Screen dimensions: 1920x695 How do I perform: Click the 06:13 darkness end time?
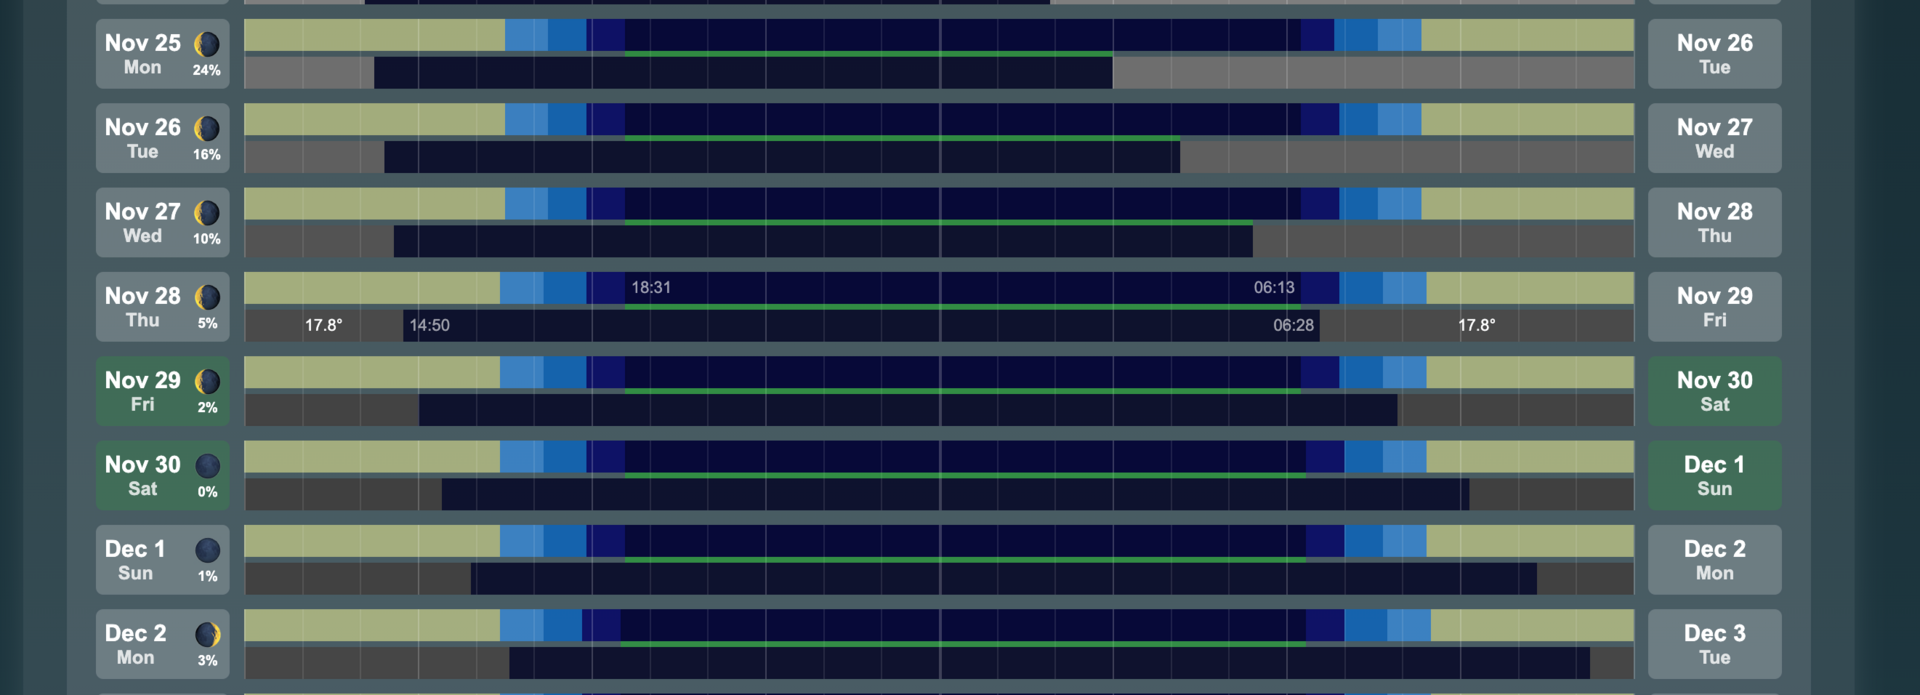[1274, 288]
